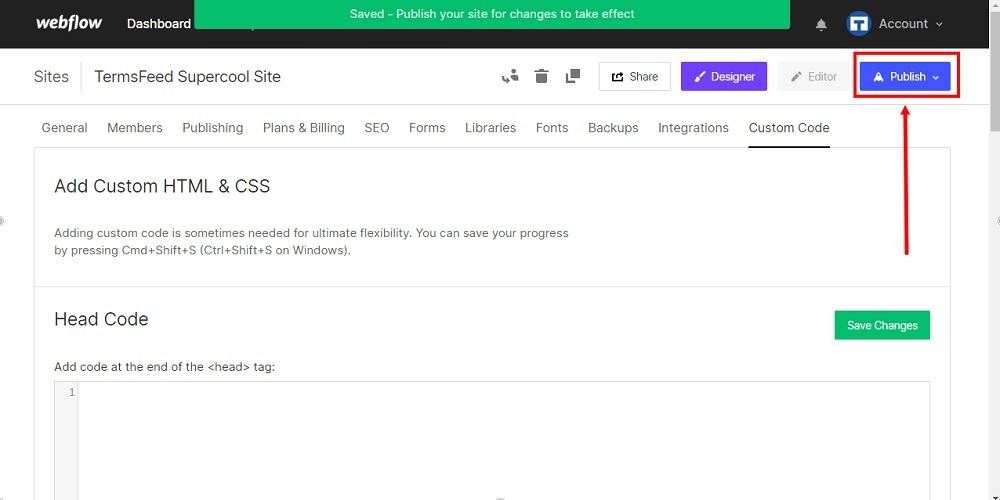Open the Account dropdown menu

pos(910,24)
